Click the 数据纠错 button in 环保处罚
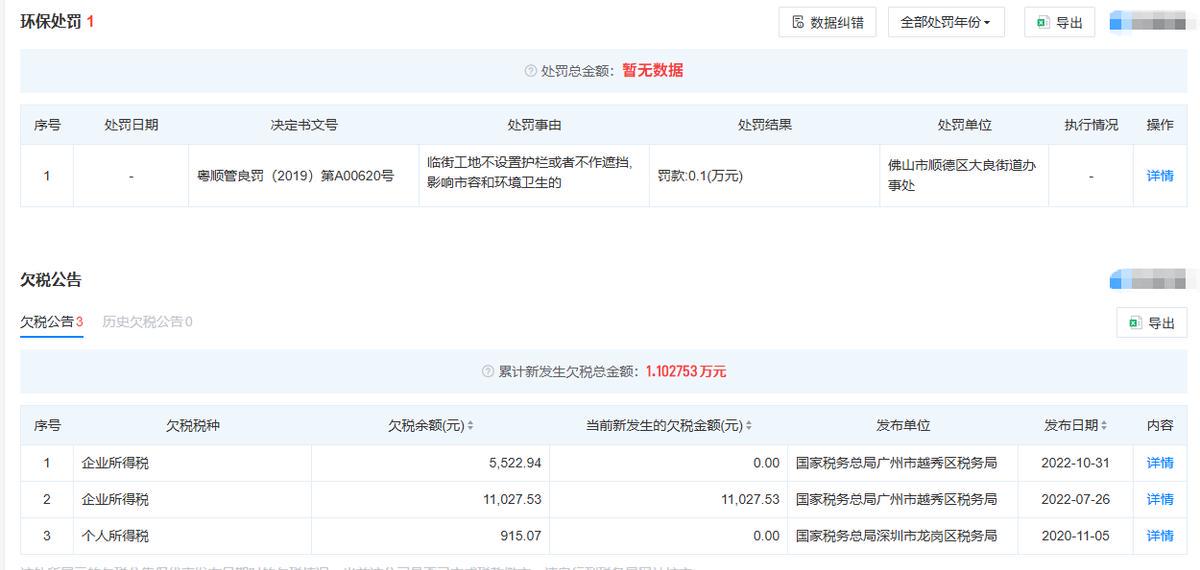This screenshot has width=1200, height=570. 827,22
